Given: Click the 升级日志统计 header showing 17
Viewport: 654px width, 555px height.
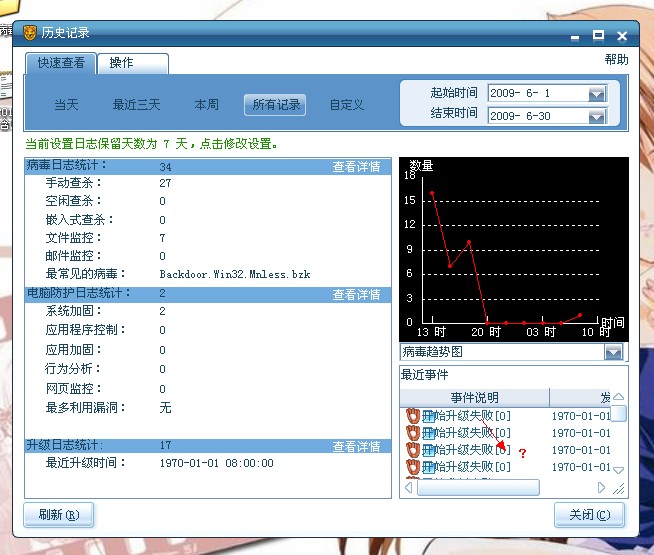Looking at the screenshot, I should [x=208, y=446].
